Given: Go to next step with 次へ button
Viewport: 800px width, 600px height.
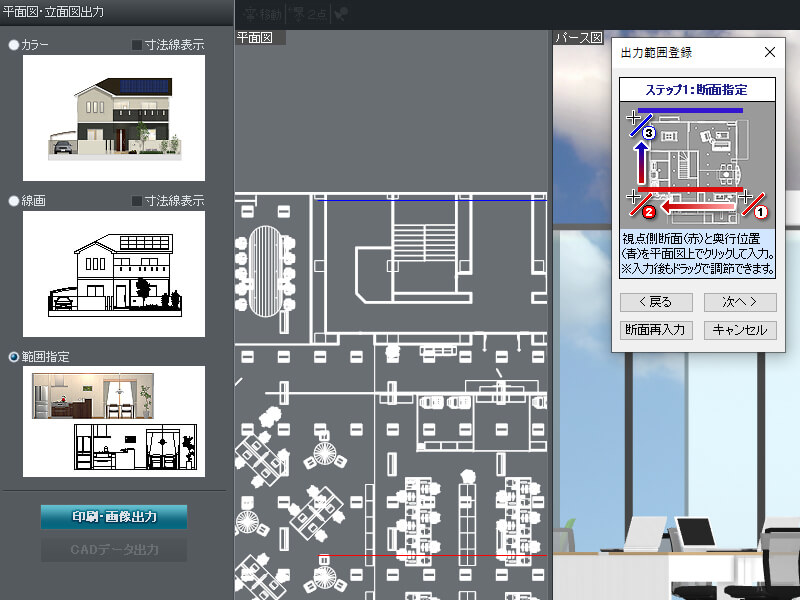Looking at the screenshot, I should [x=739, y=302].
